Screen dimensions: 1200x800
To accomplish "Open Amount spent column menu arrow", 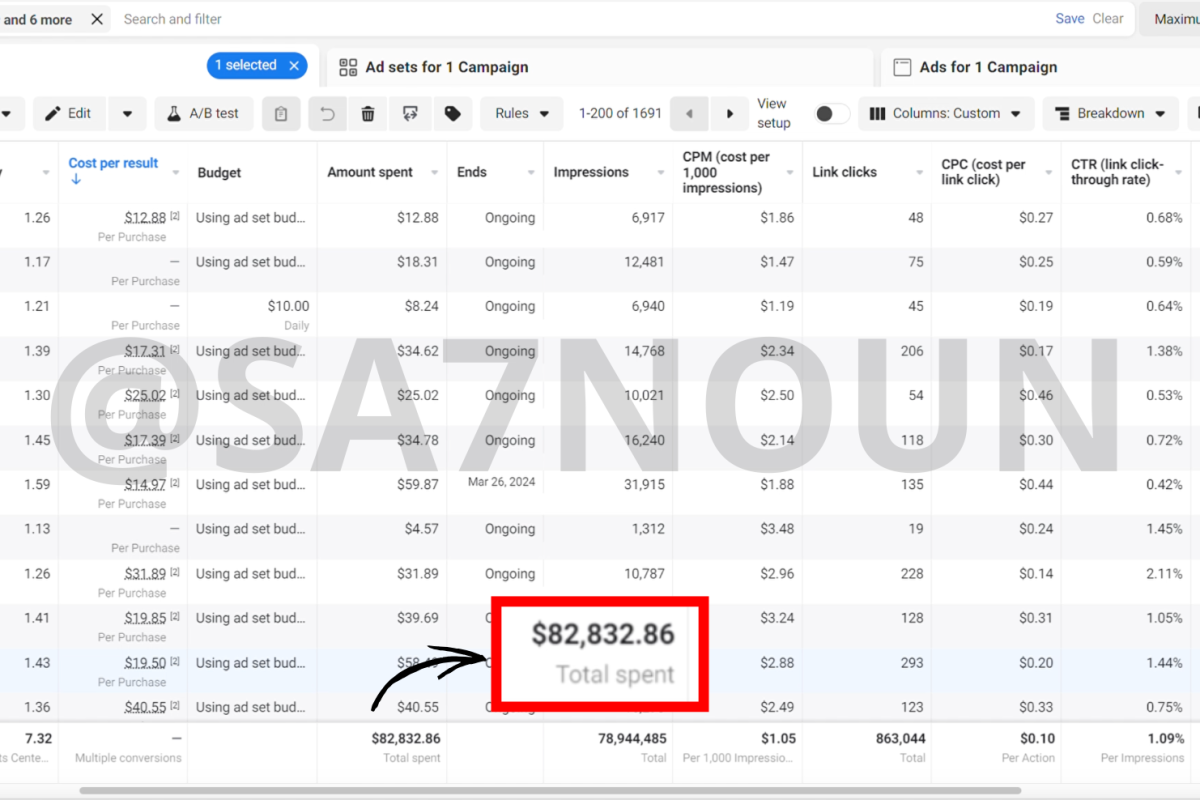I will (x=434, y=173).
